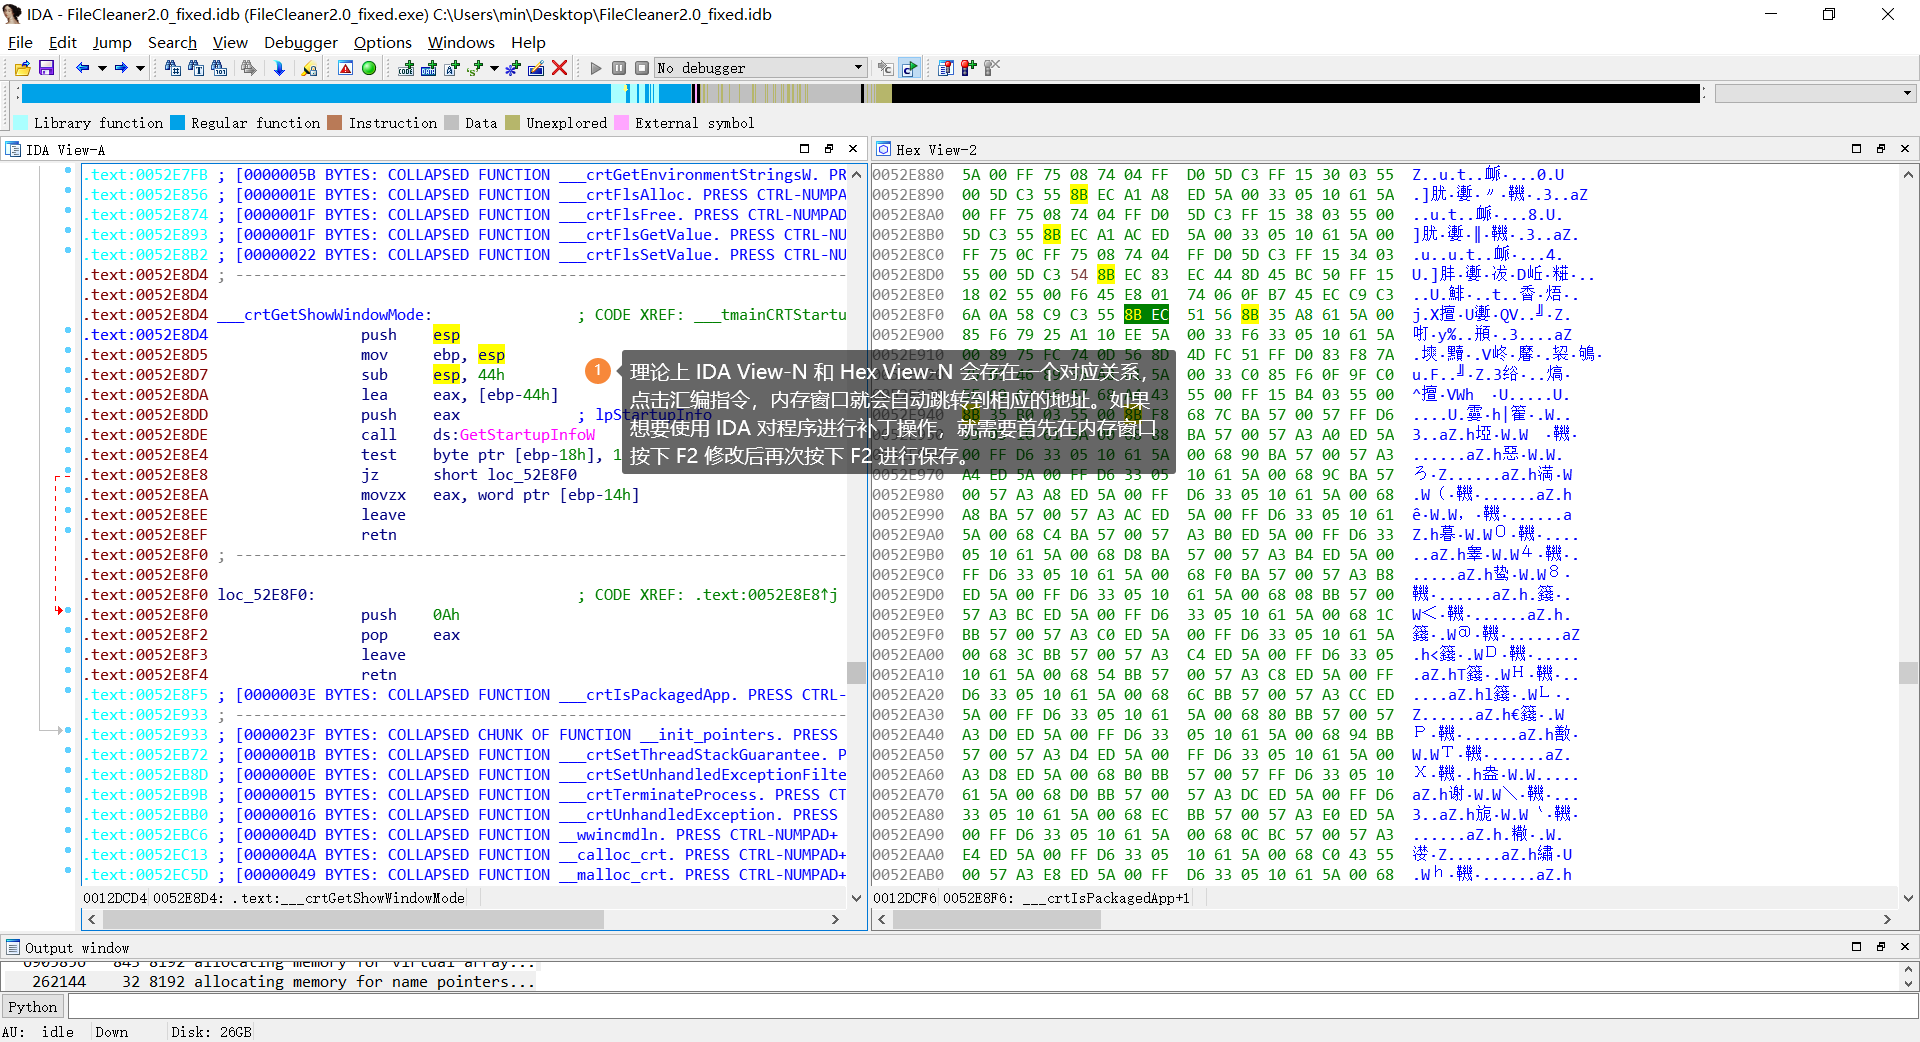Open the Search menu
1920x1042 pixels.
(172, 42)
